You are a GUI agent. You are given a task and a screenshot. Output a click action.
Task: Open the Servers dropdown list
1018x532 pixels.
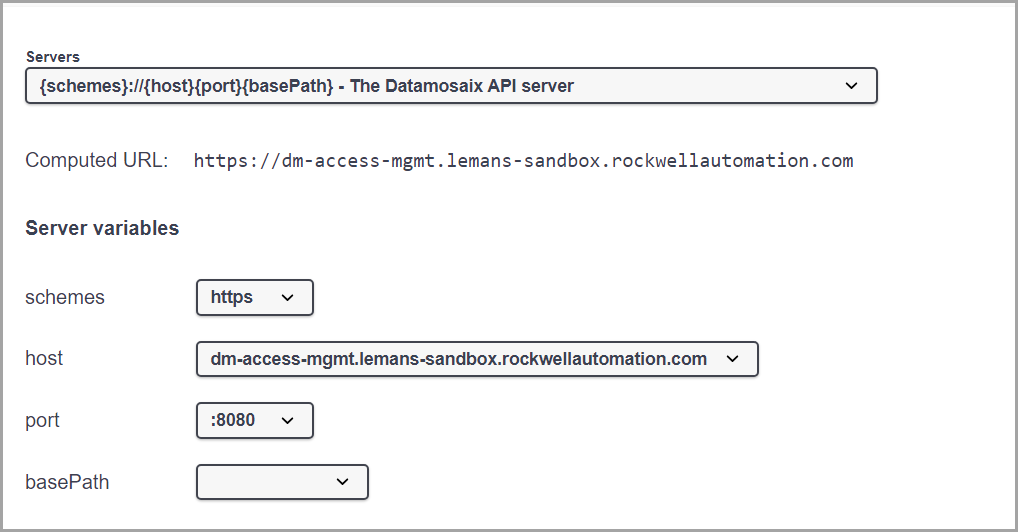450,86
